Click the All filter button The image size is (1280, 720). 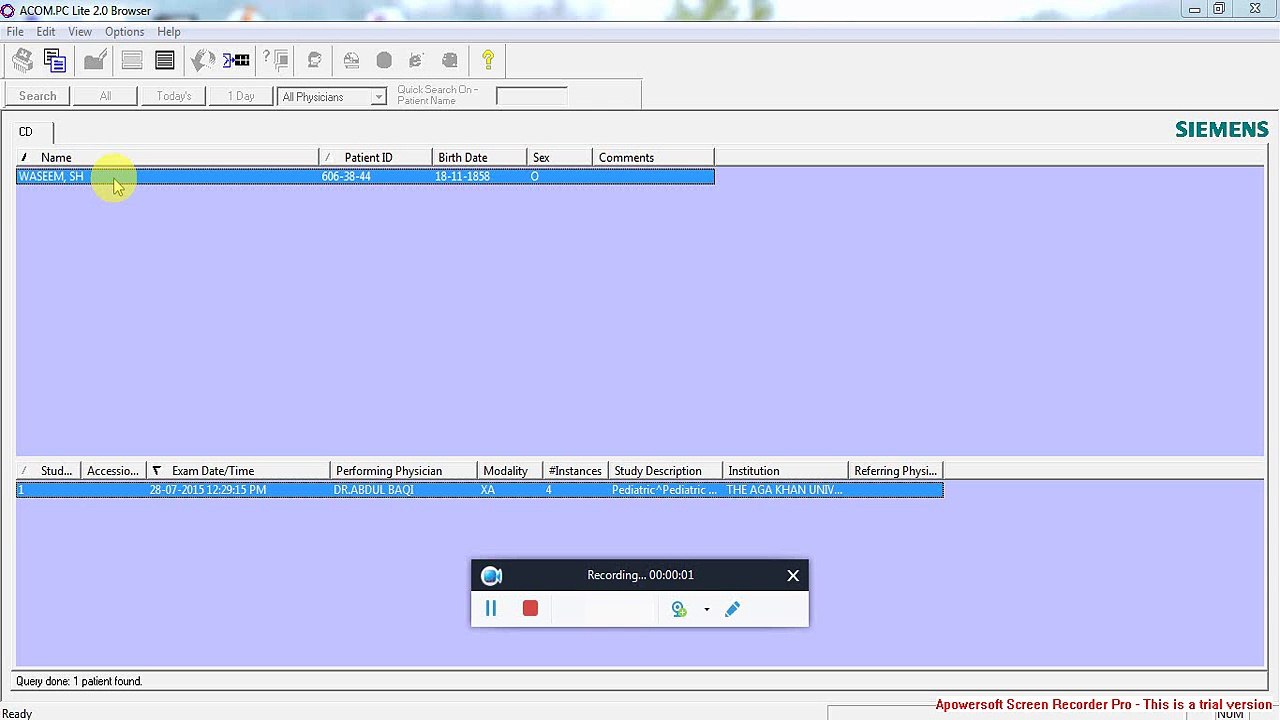coord(105,96)
